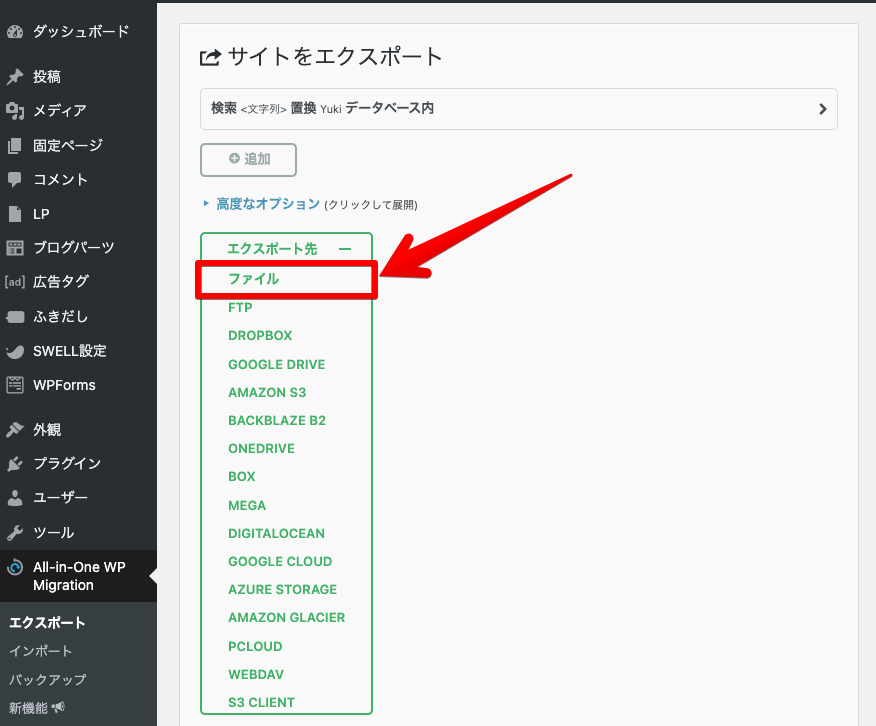Choose DIGITALOCEAN export destination
The image size is (876, 726).
[x=277, y=533]
